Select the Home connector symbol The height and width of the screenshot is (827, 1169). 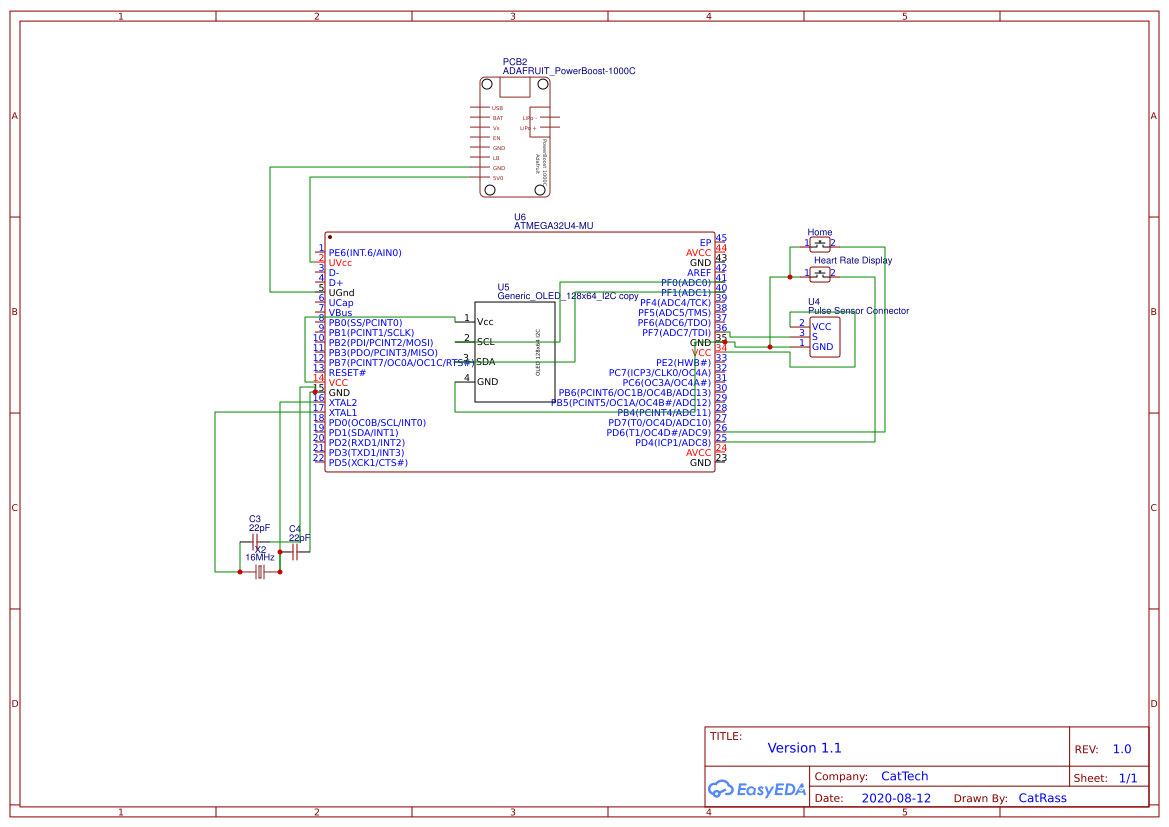820,242
